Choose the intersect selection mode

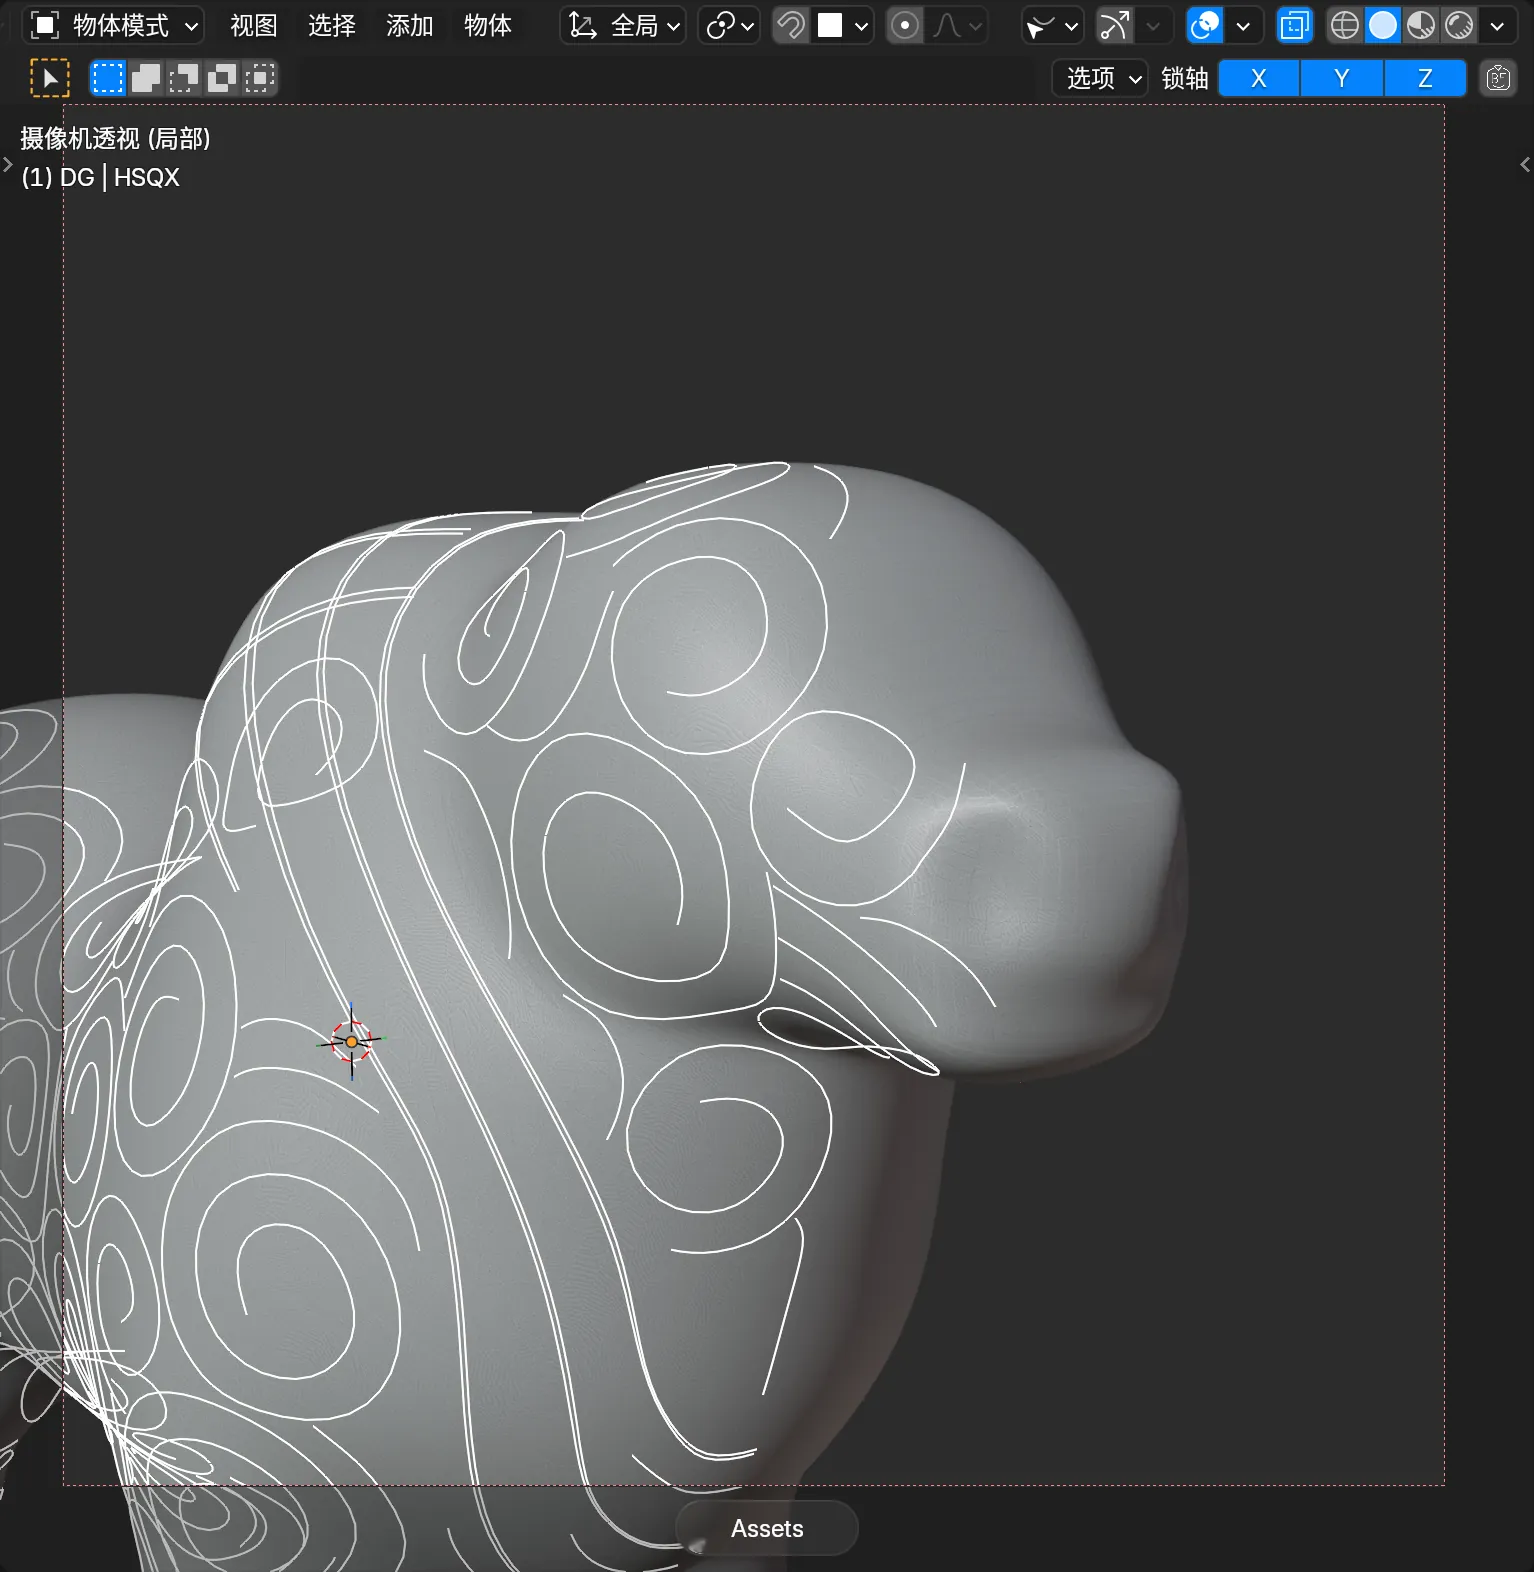point(259,78)
